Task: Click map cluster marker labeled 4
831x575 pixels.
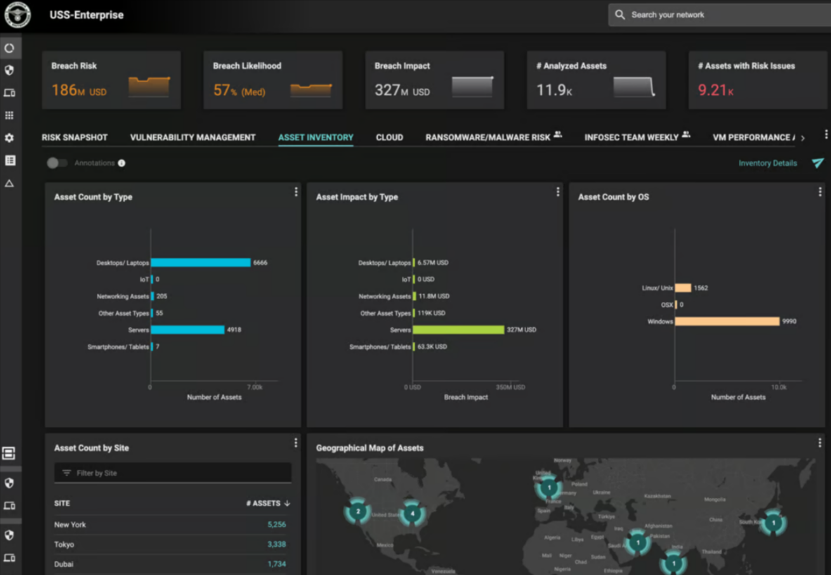Action: point(412,513)
